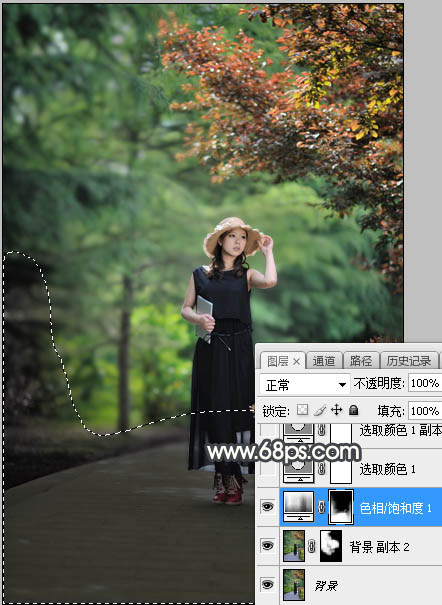Screen dimensions: 442x605
Task: Click mask link icon on 背景 副本 2 layer
Action: point(312,546)
